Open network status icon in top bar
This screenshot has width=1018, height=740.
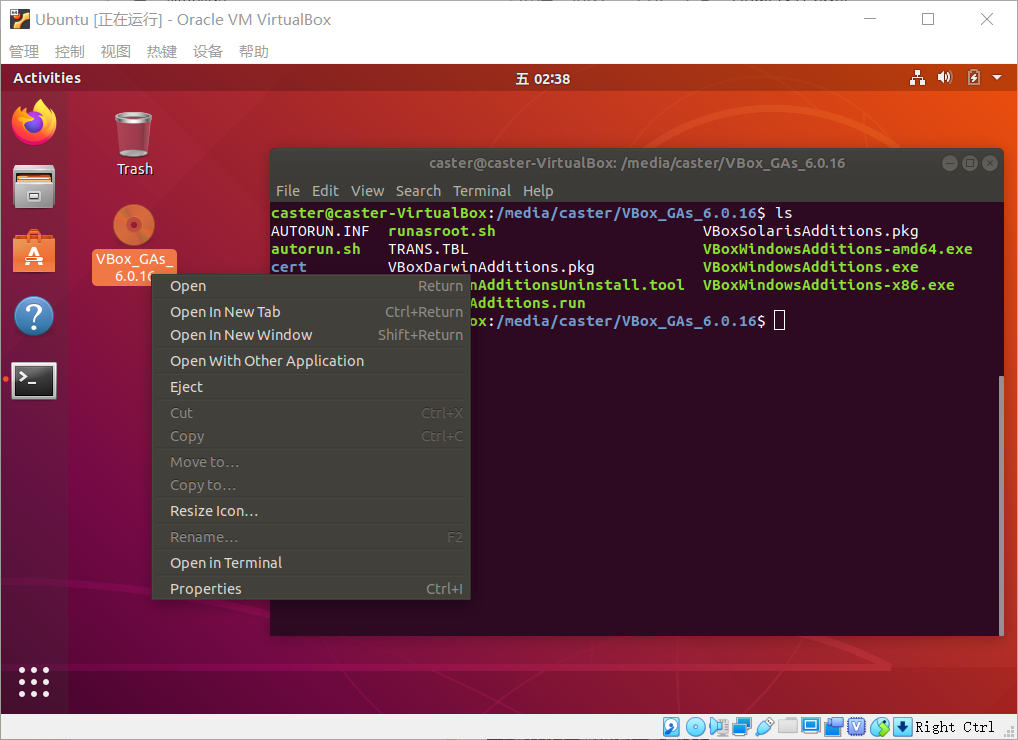click(x=917, y=79)
